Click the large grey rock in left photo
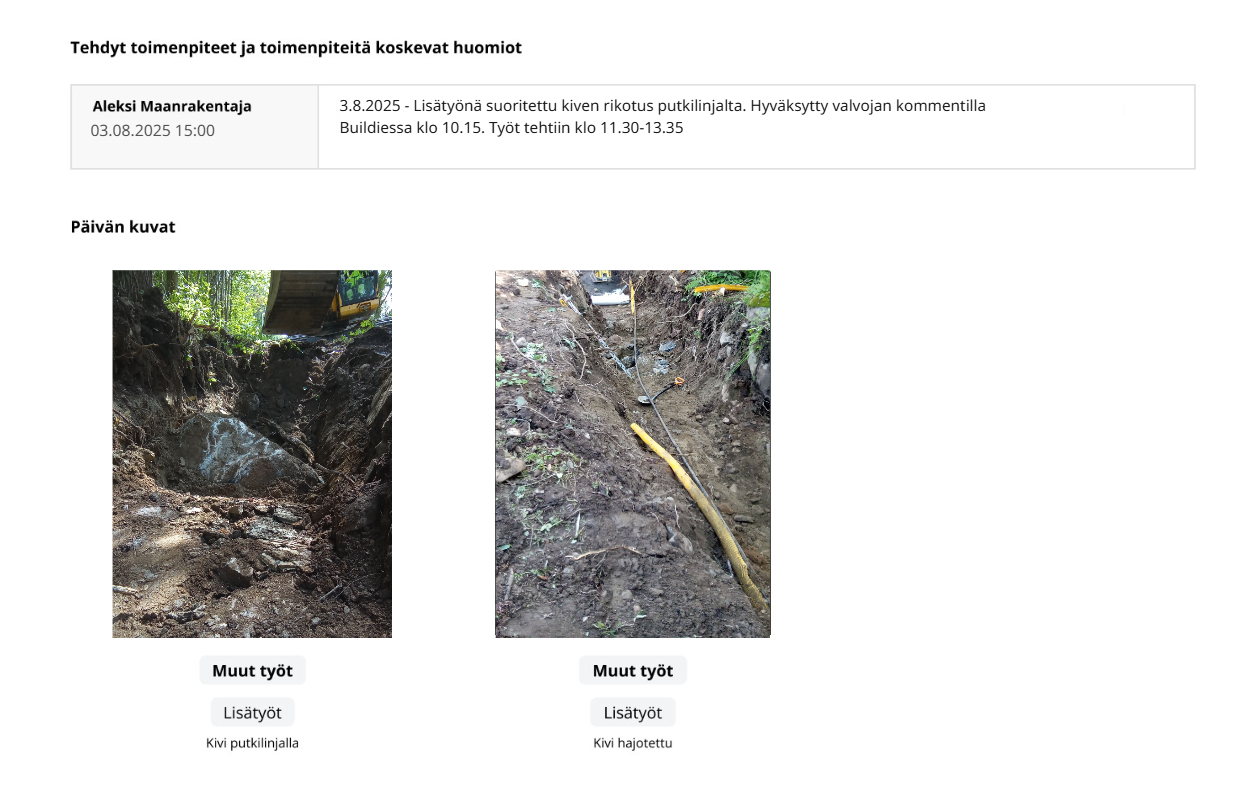1260x793 pixels. (x=240, y=452)
